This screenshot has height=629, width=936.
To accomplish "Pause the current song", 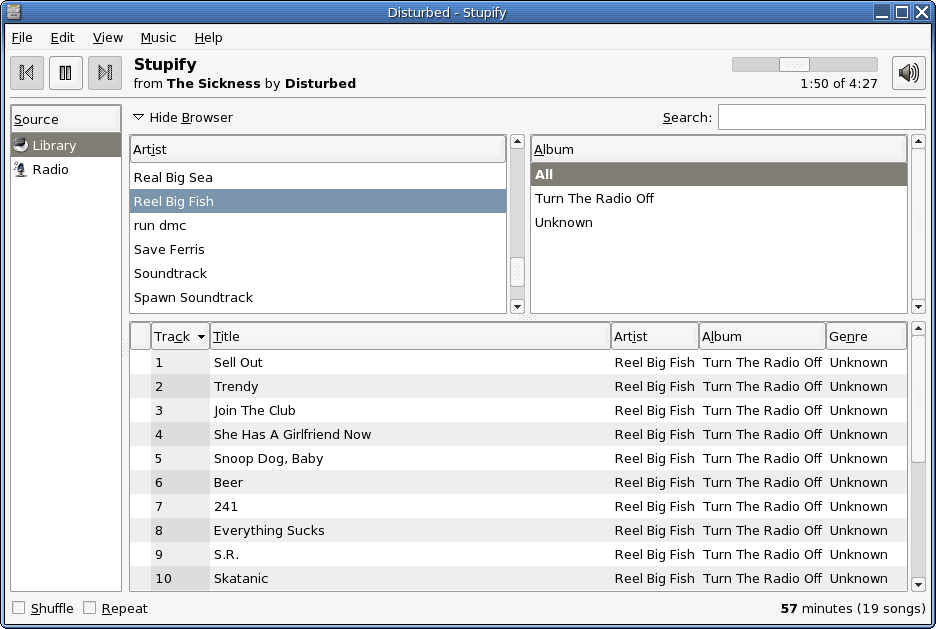I will tap(66, 73).
